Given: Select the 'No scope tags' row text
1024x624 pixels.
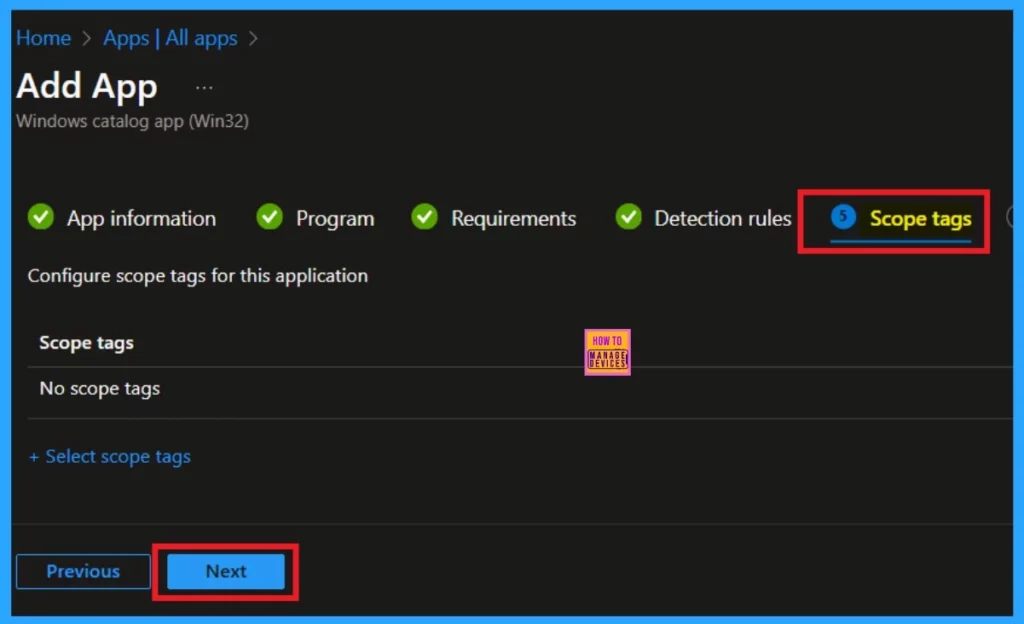Looking at the screenshot, I should point(99,388).
